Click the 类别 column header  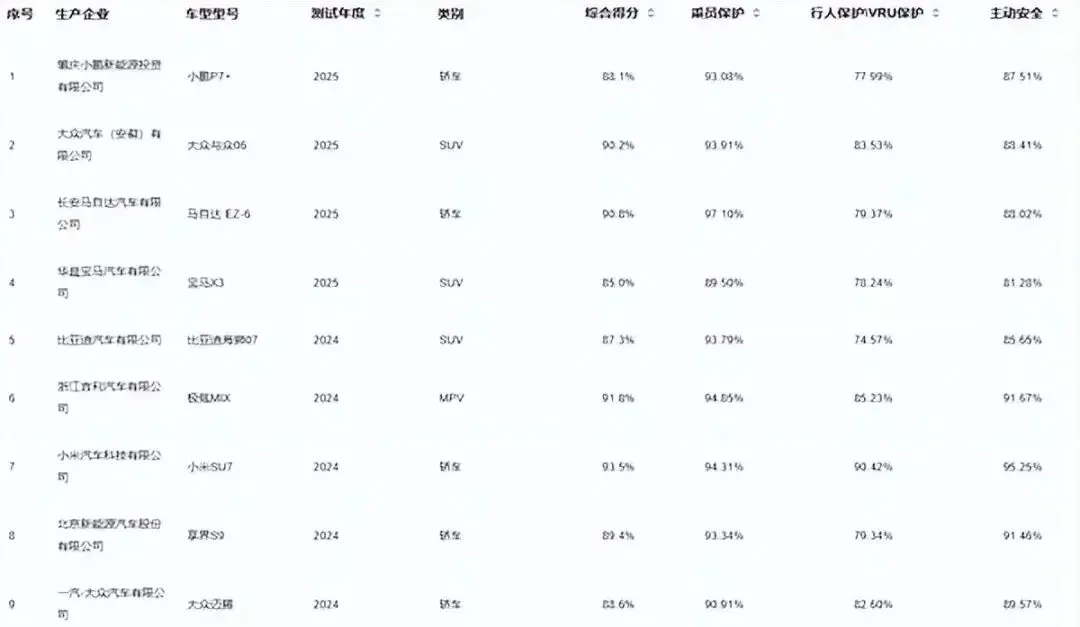coord(450,14)
